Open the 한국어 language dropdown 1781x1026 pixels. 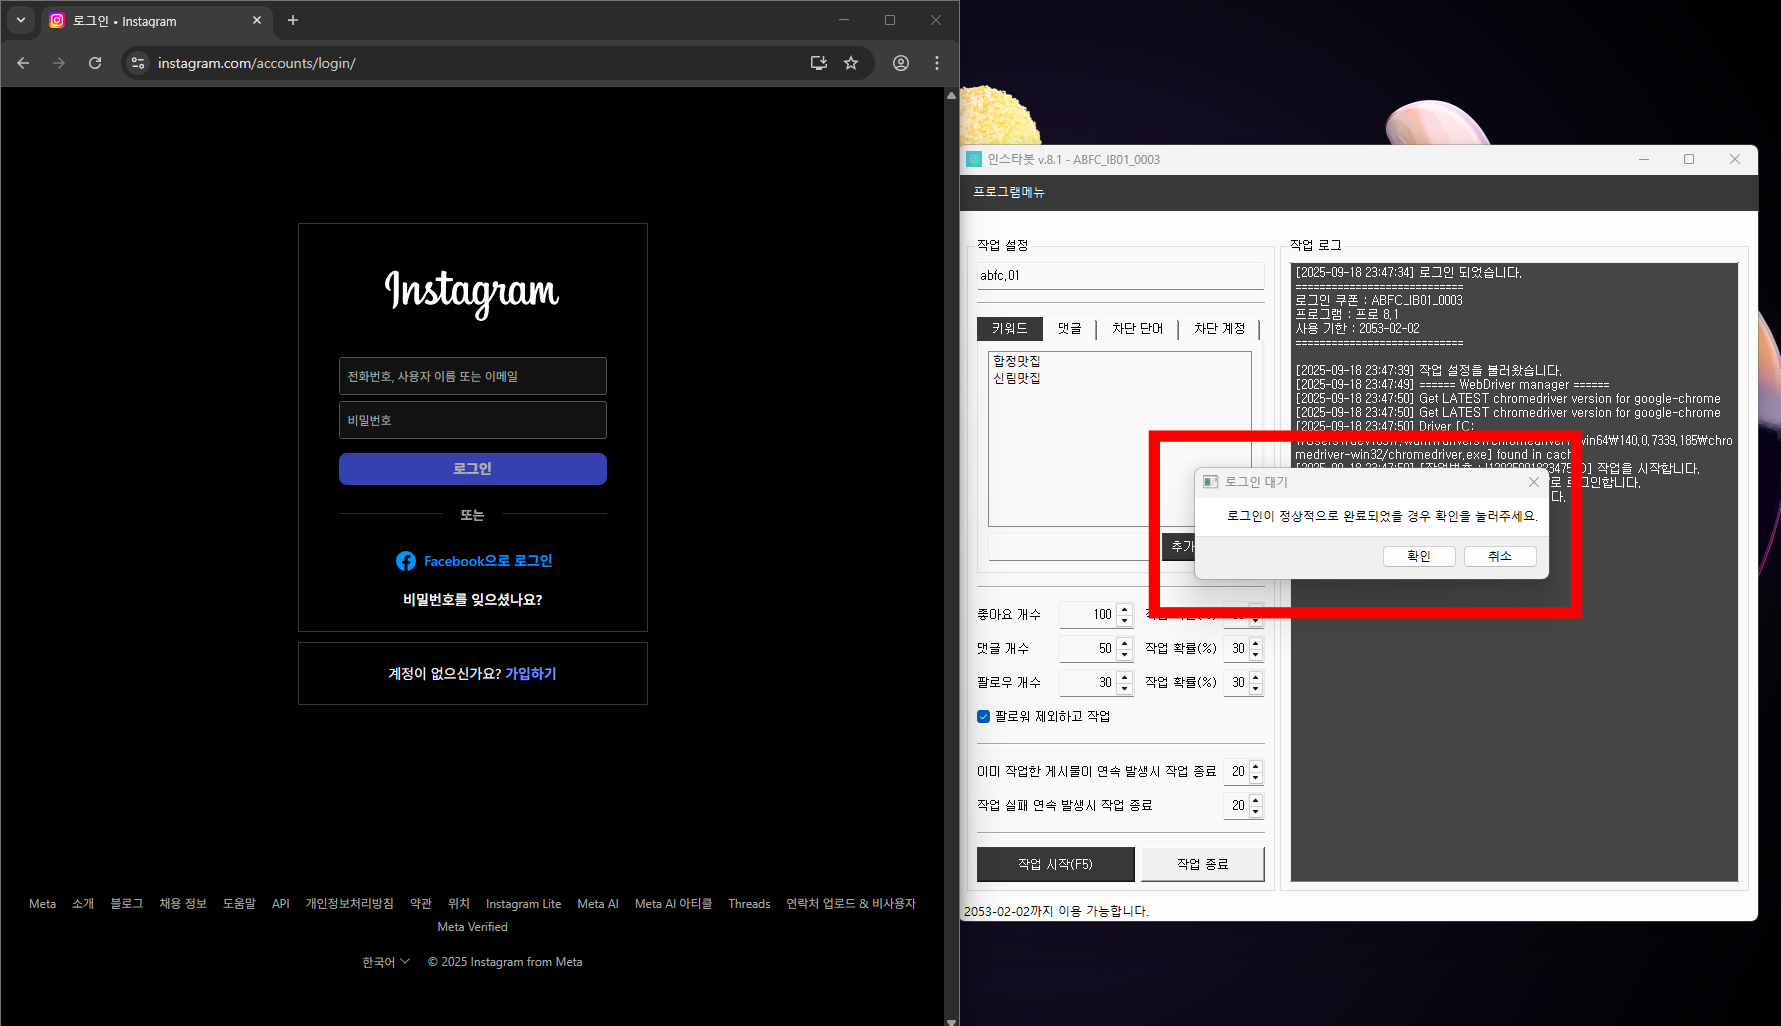386,962
